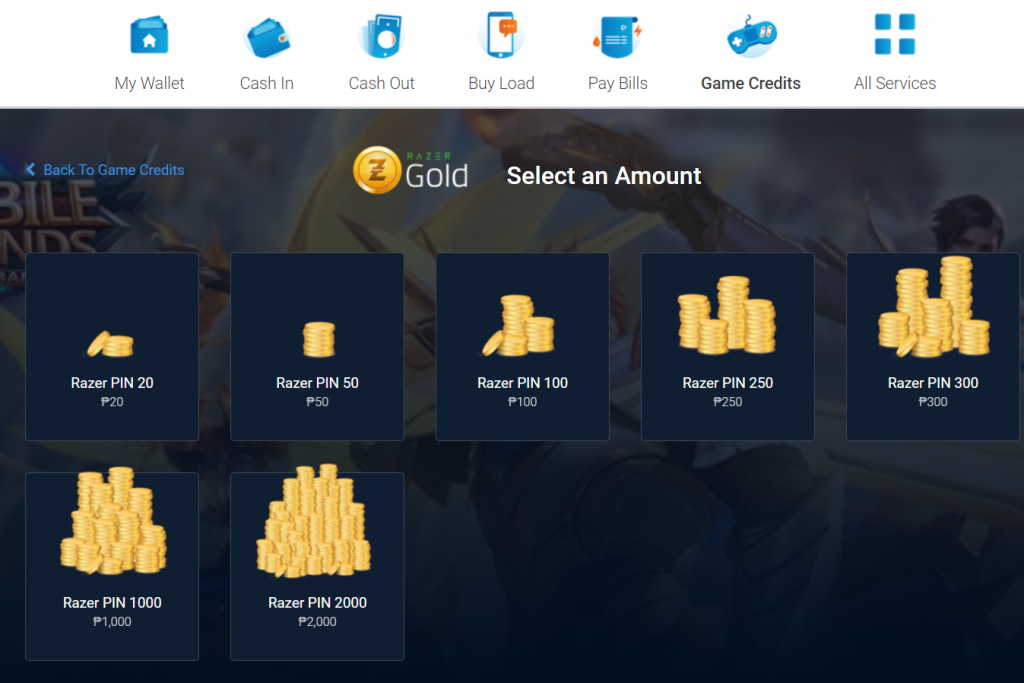The image size is (1024, 683).
Task: Click the Razer PIN 2000 coin pile image
Action: pos(314,520)
